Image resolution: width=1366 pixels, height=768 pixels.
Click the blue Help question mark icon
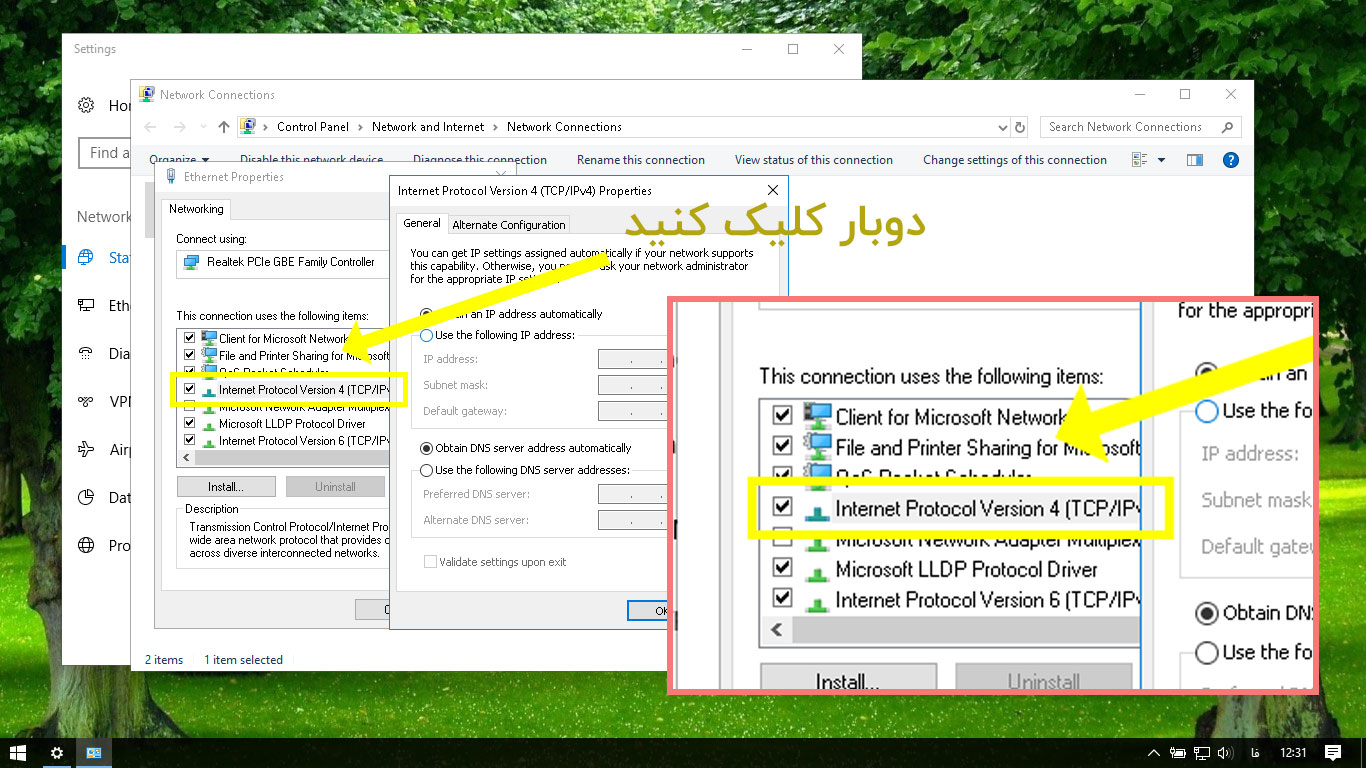click(1231, 160)
